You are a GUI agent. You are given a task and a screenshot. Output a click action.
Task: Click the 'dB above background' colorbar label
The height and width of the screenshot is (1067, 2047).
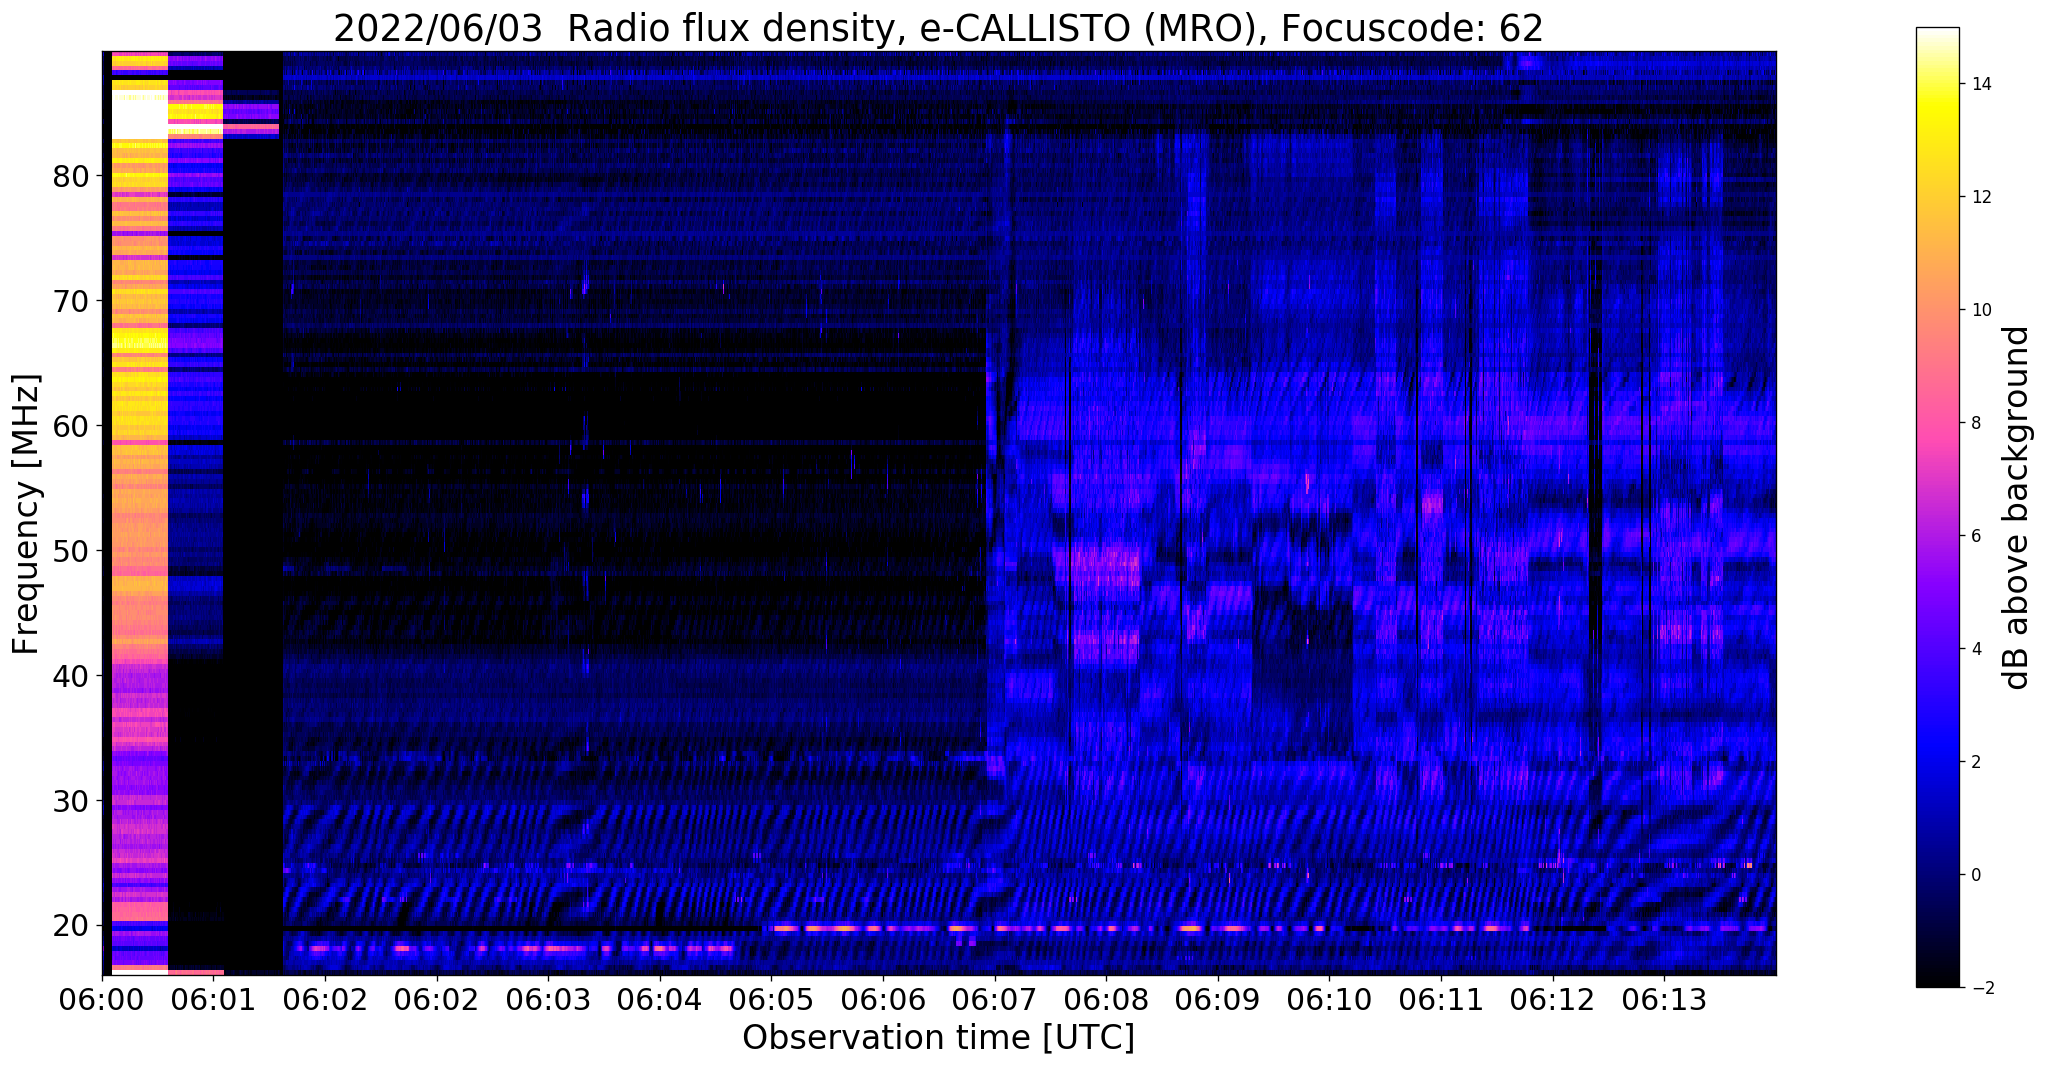(2017, 508)
